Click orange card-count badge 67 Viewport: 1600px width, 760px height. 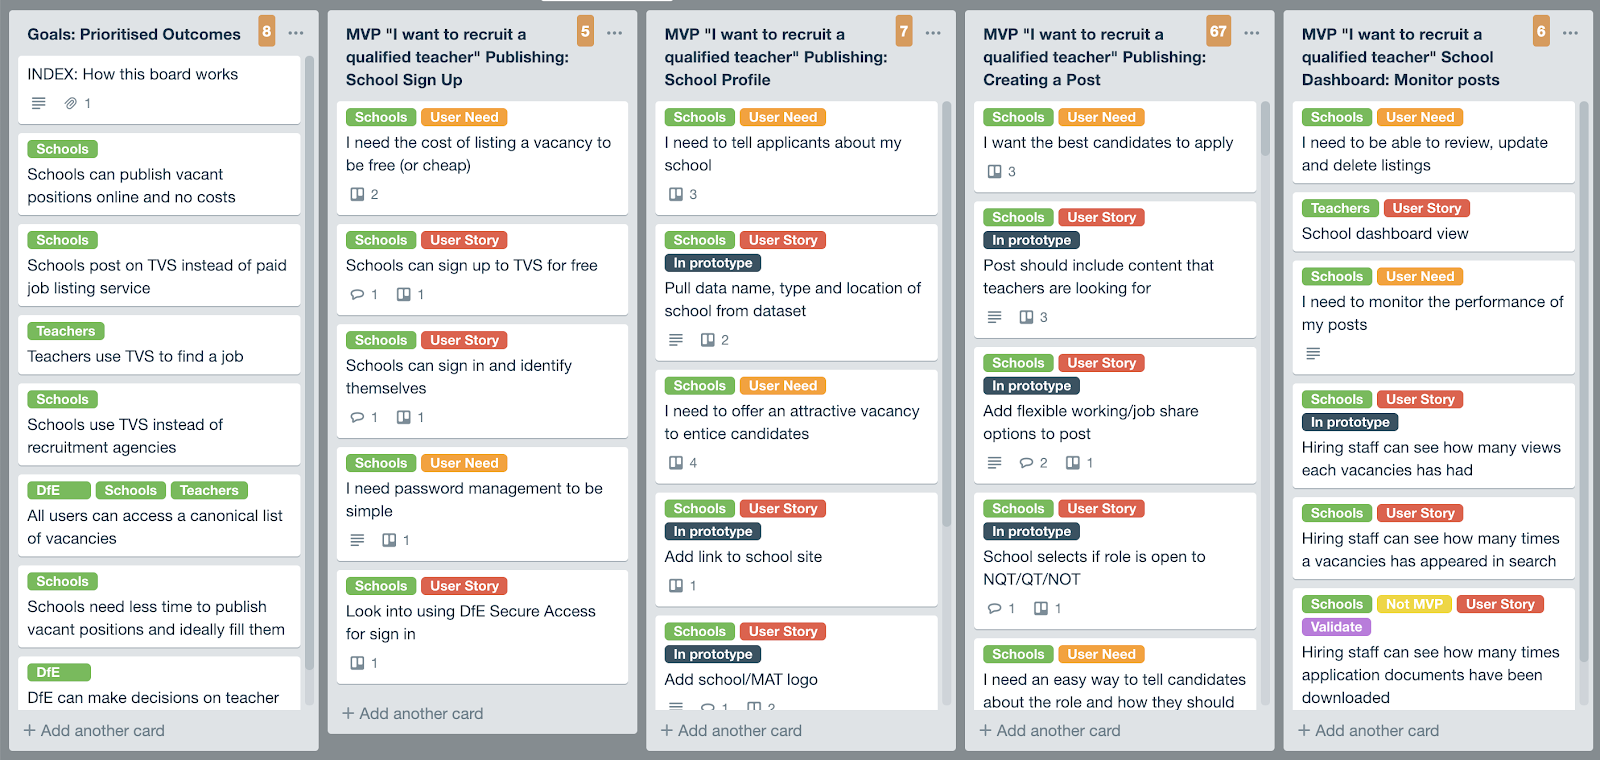(1218, 31)
